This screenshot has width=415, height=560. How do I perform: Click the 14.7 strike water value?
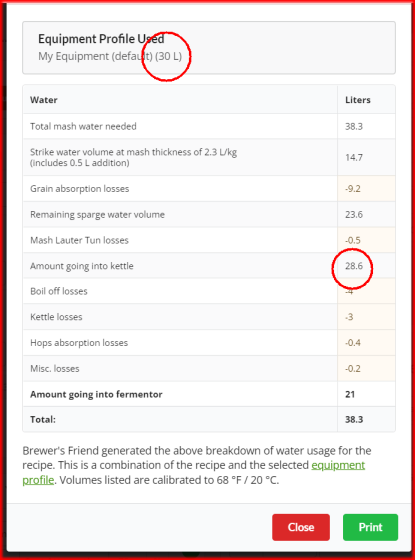(354, 158)
